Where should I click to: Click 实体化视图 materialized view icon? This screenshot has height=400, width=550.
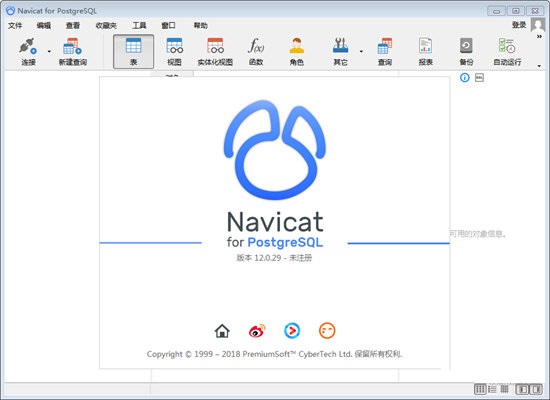[215, 46]
